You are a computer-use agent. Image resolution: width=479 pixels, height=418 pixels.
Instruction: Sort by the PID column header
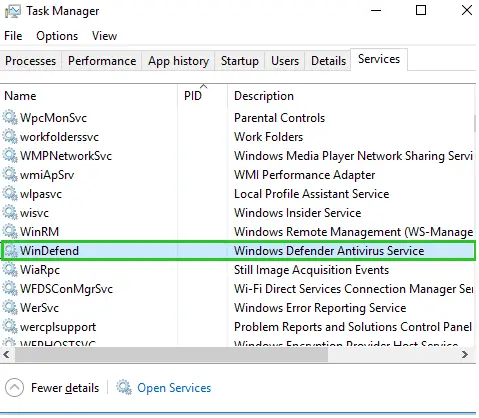(203, 96)
